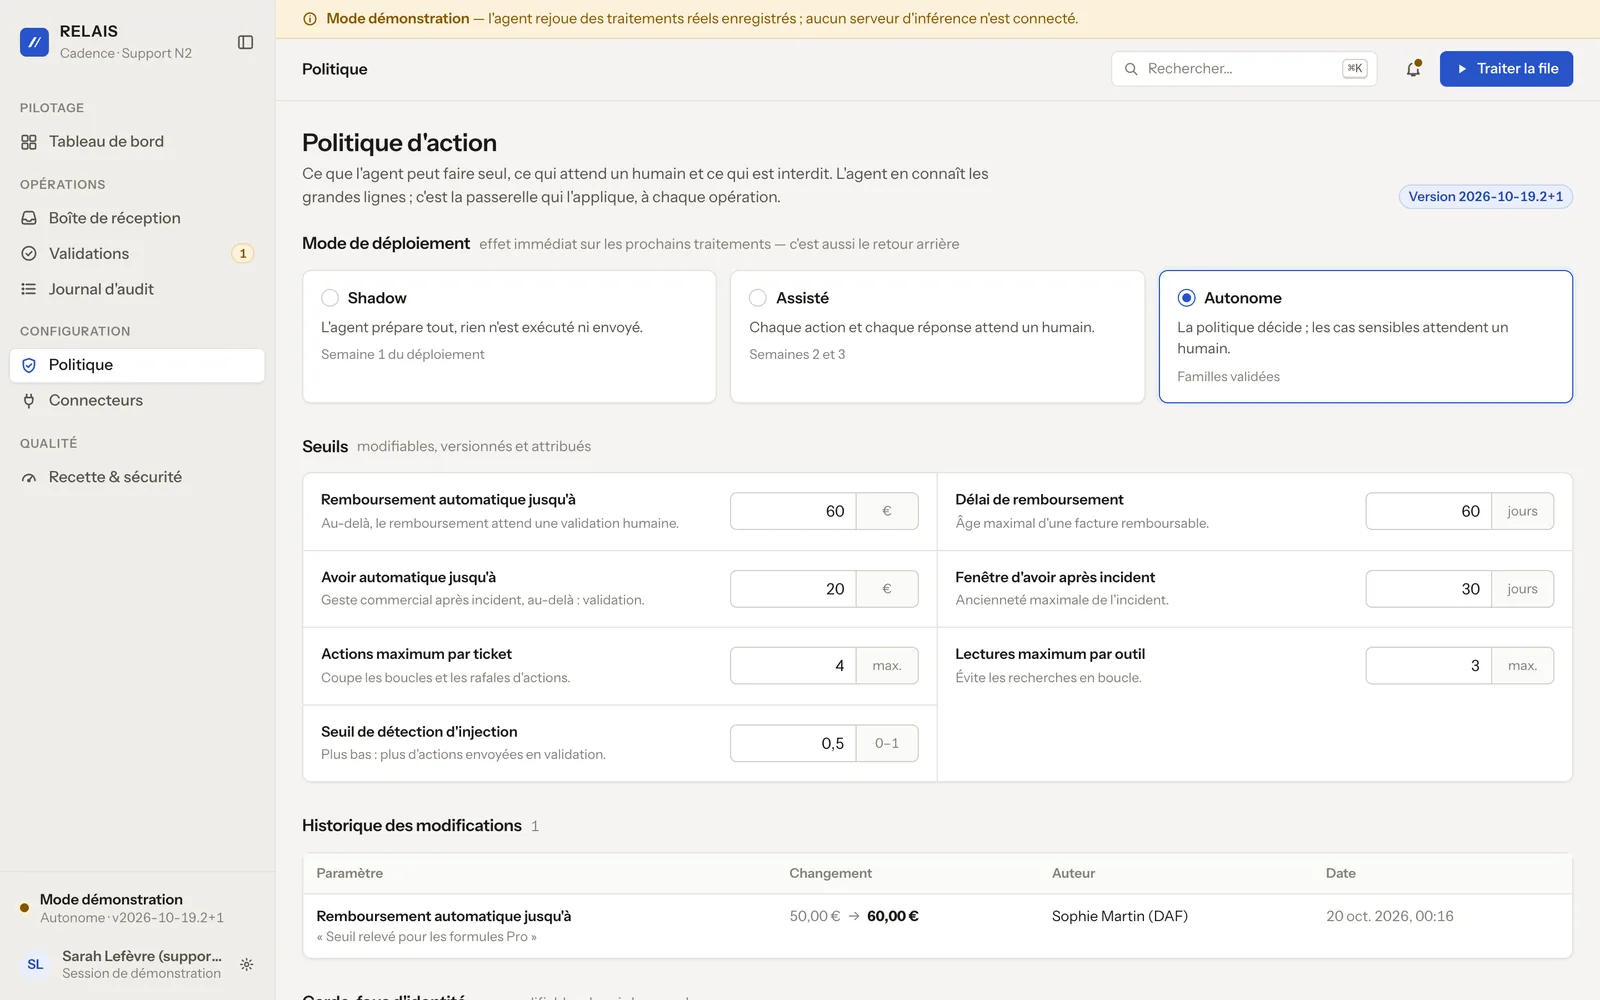Click the Traiter la file button

1506,69
